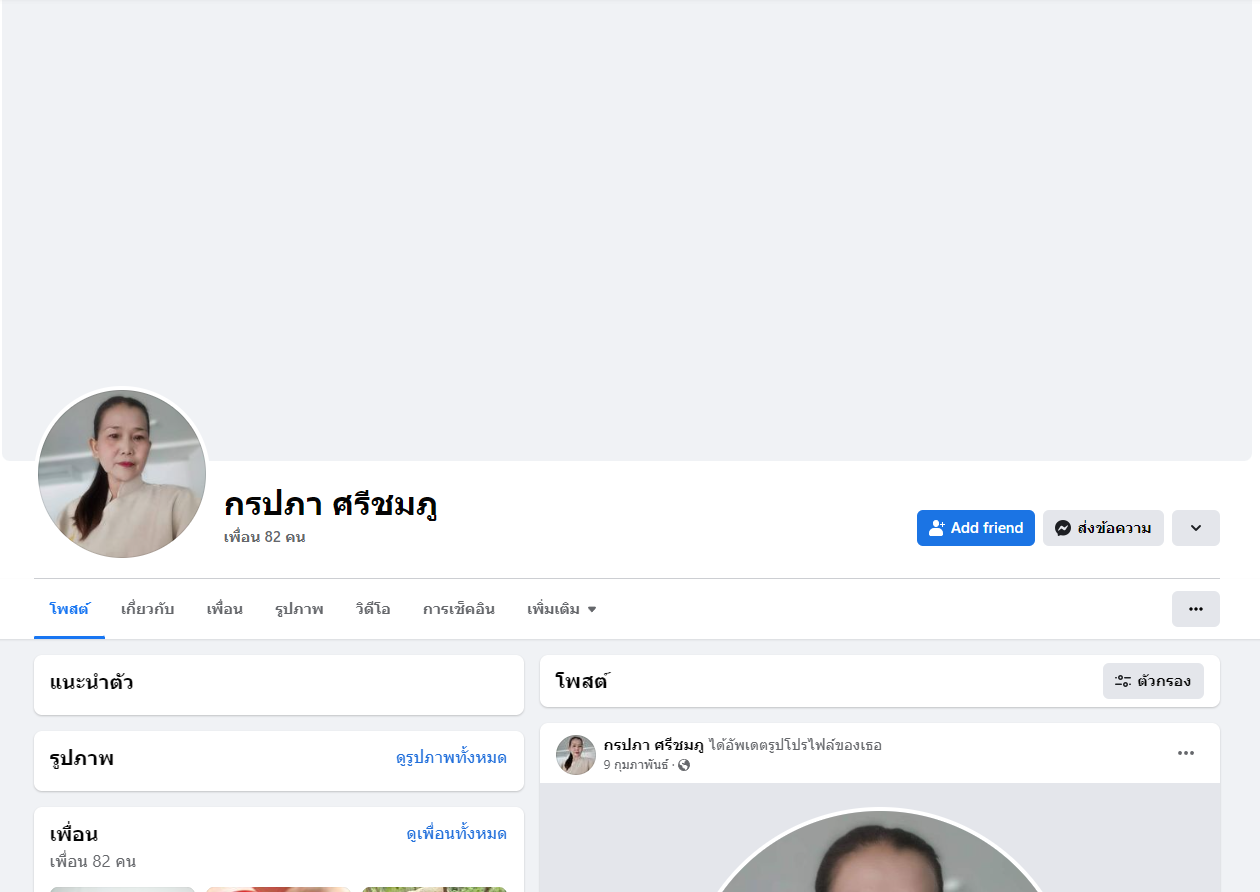The width and height of the screenshot is (1260, 892).
Task: Open the เพิ่มเติม dropdown tab
Action: coord(561,609)
